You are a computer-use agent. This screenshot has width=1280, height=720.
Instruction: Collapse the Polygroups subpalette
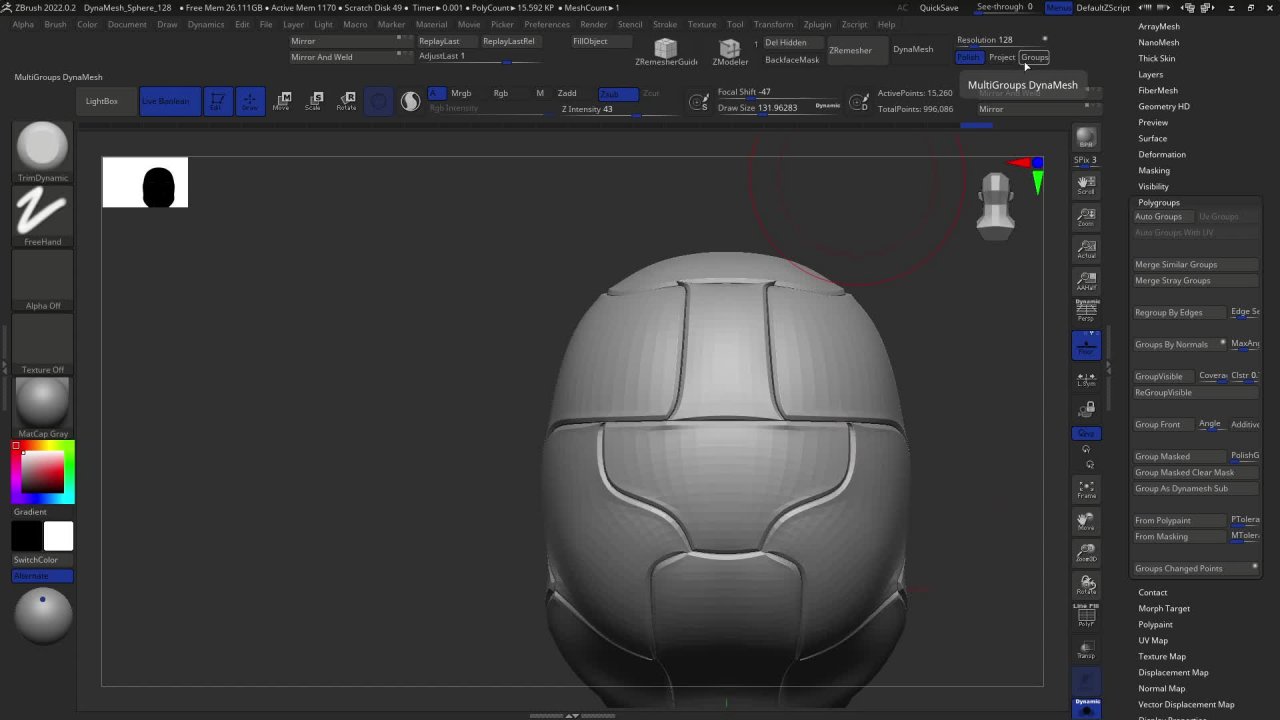[1158, 202]
